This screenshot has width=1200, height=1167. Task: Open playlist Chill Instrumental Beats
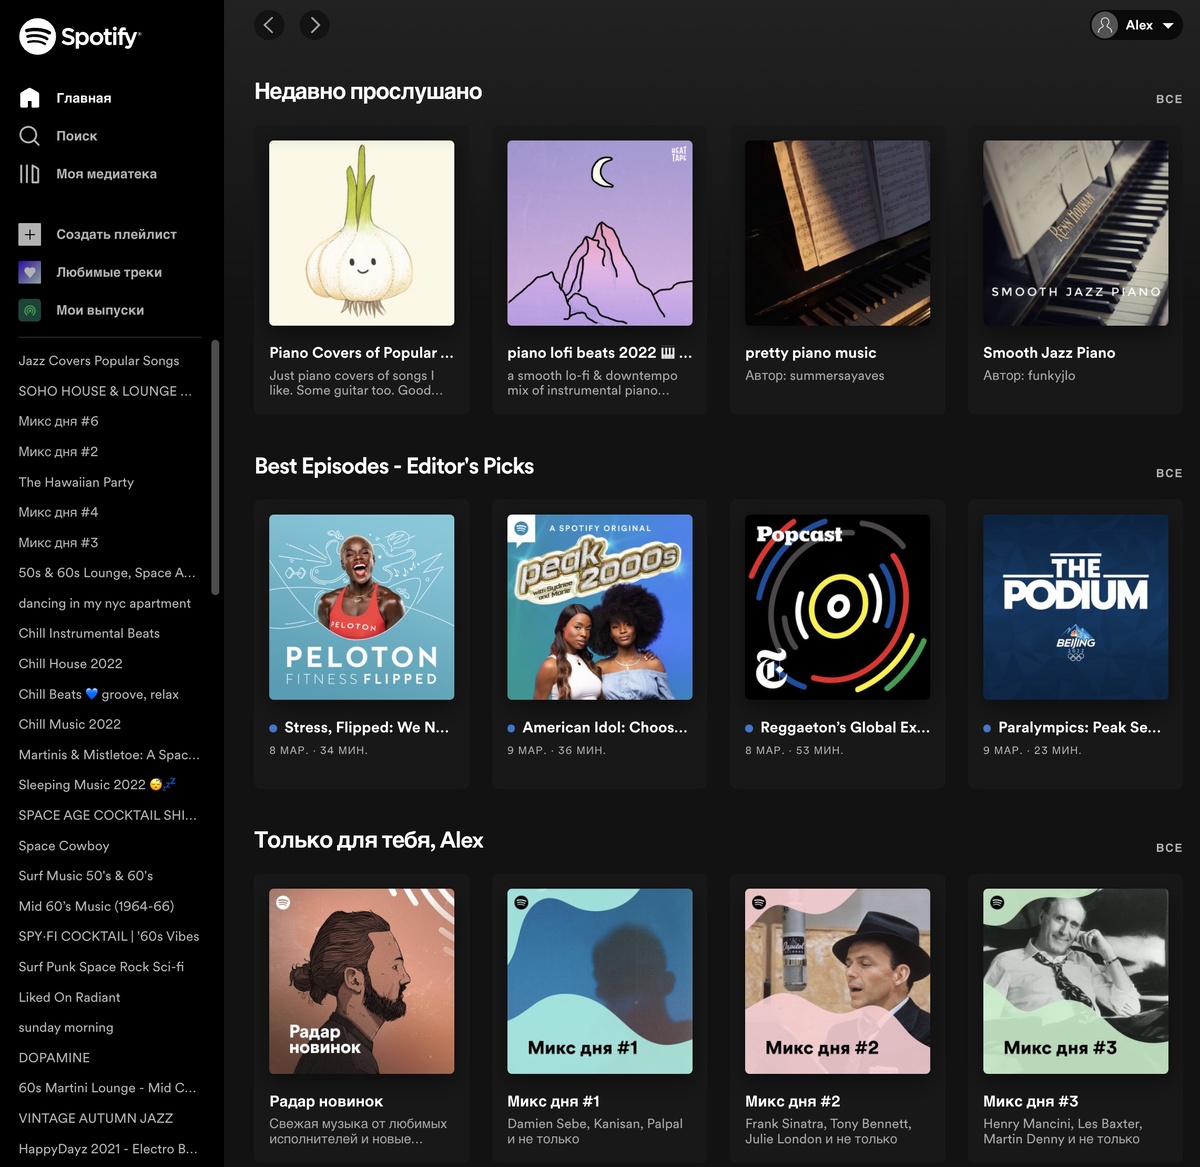[x=89, y=633]
